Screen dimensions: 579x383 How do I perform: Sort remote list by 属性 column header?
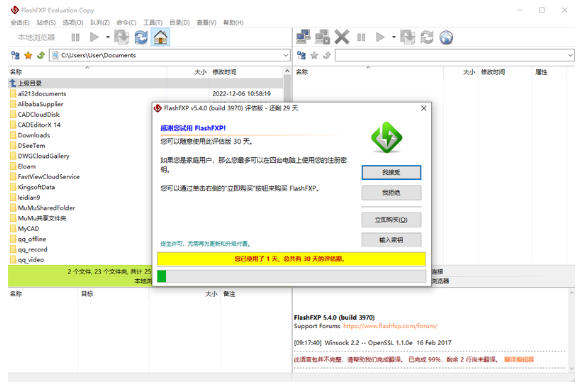click(541, 72)
